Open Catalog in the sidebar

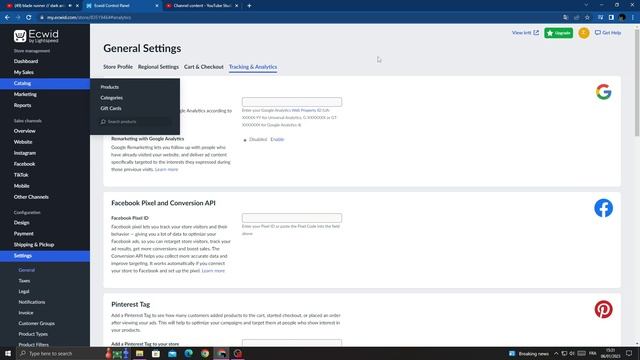pos(45,83)
